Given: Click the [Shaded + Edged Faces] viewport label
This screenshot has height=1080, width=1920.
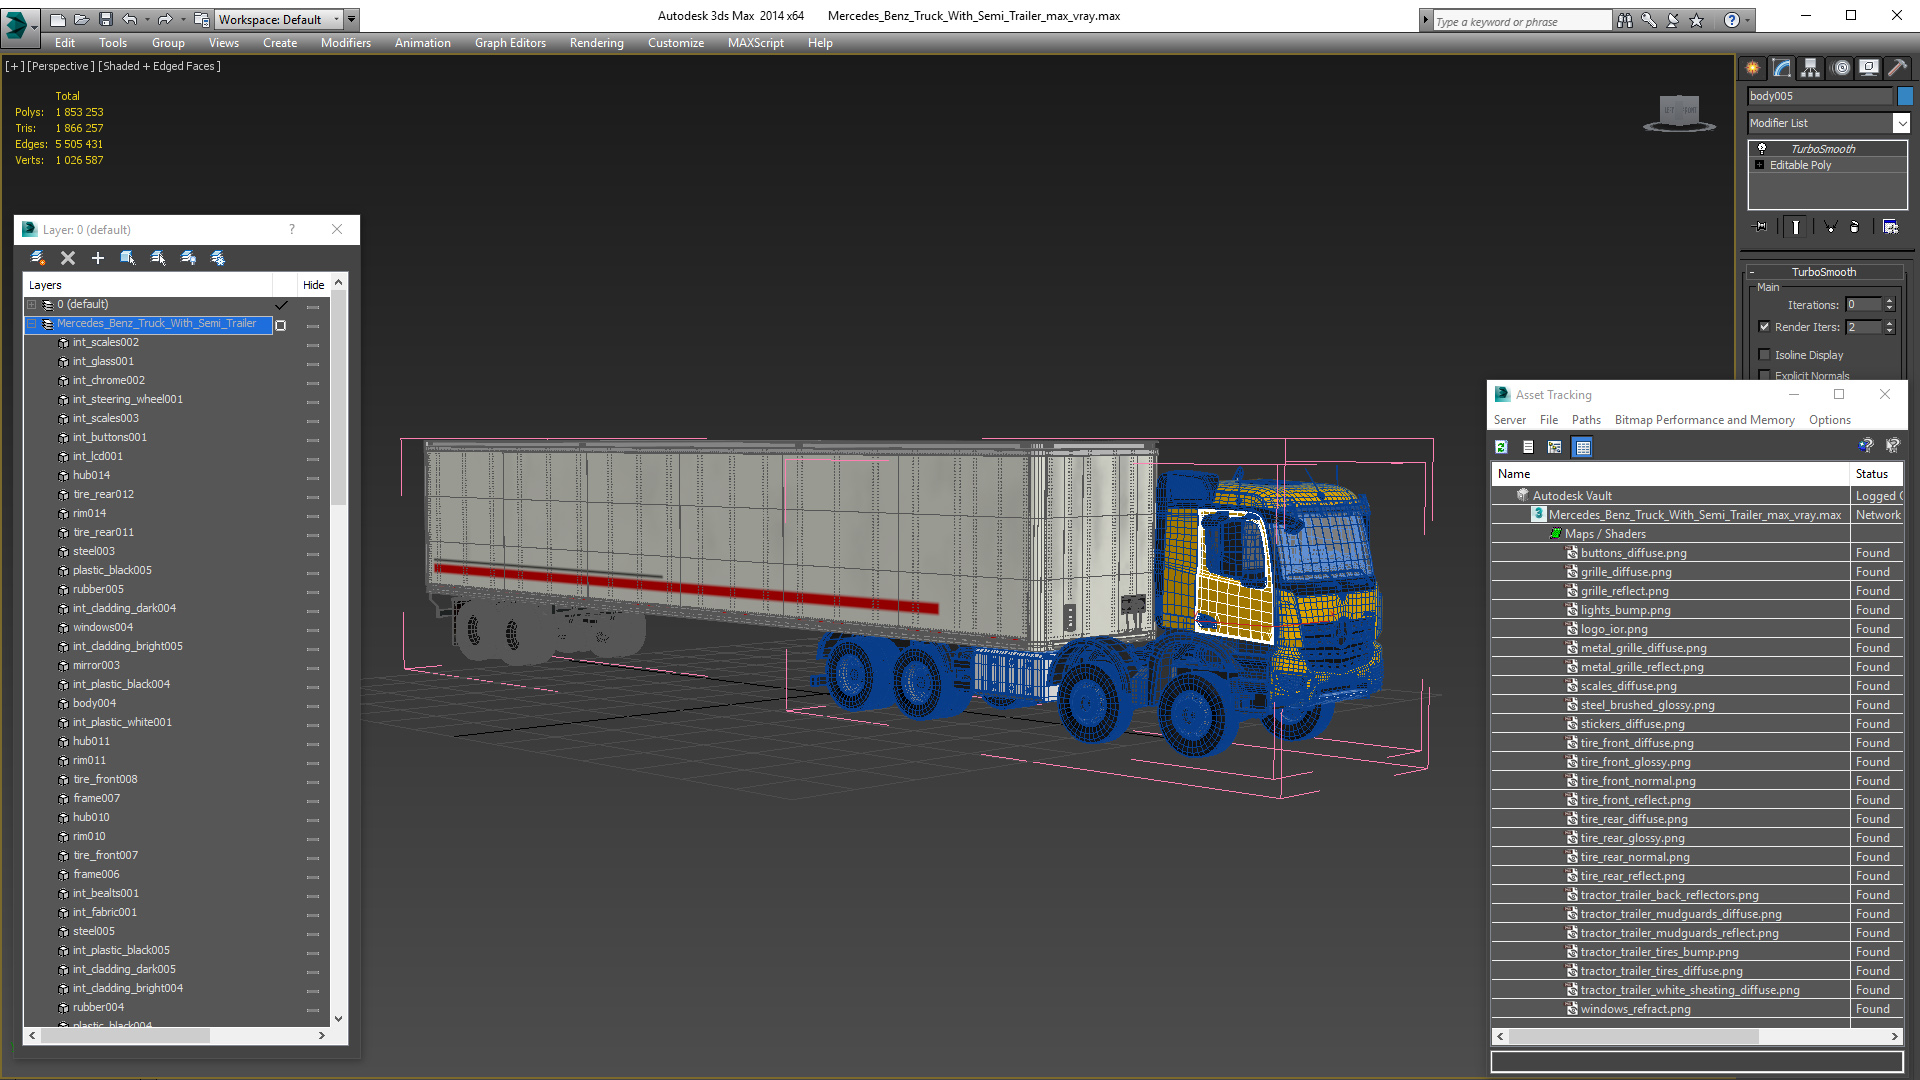Looking at the screenshot, I should [x=160, y=66].
